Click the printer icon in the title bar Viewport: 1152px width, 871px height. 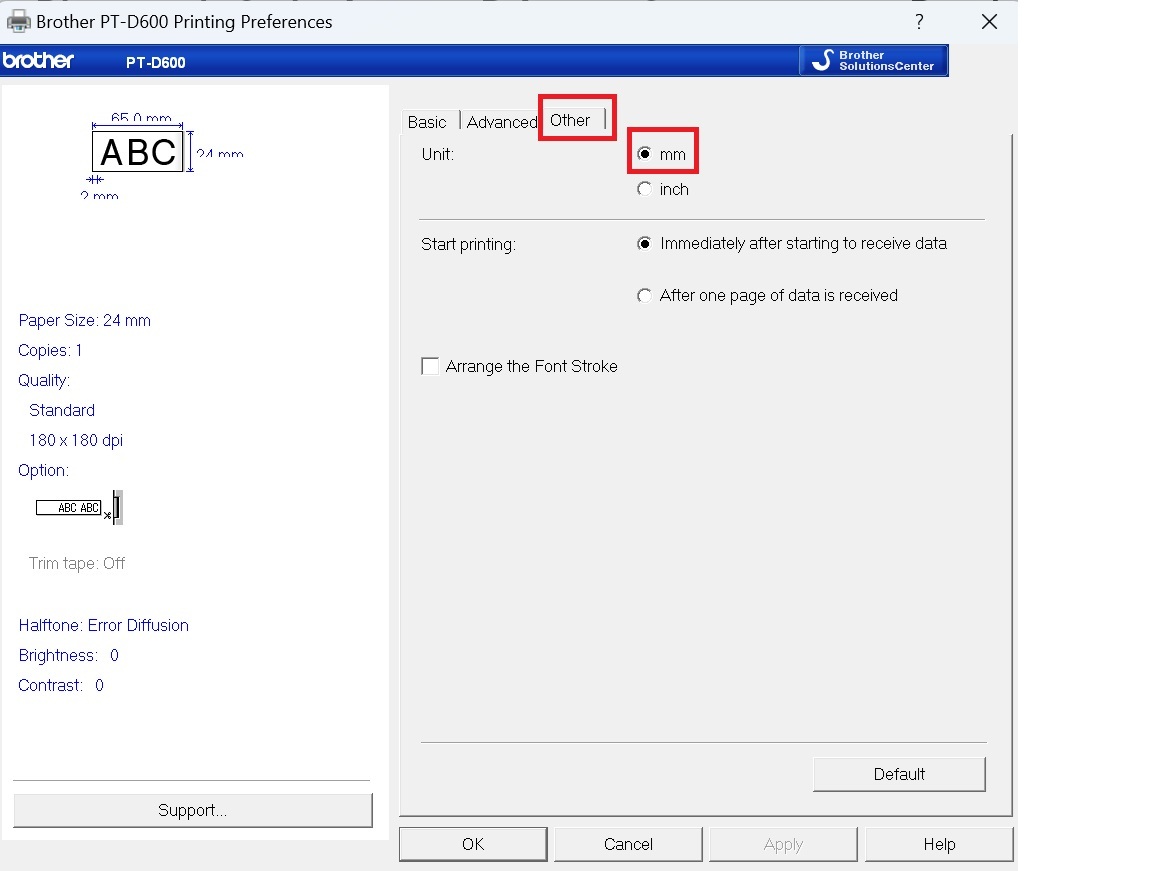coord(18,21)
